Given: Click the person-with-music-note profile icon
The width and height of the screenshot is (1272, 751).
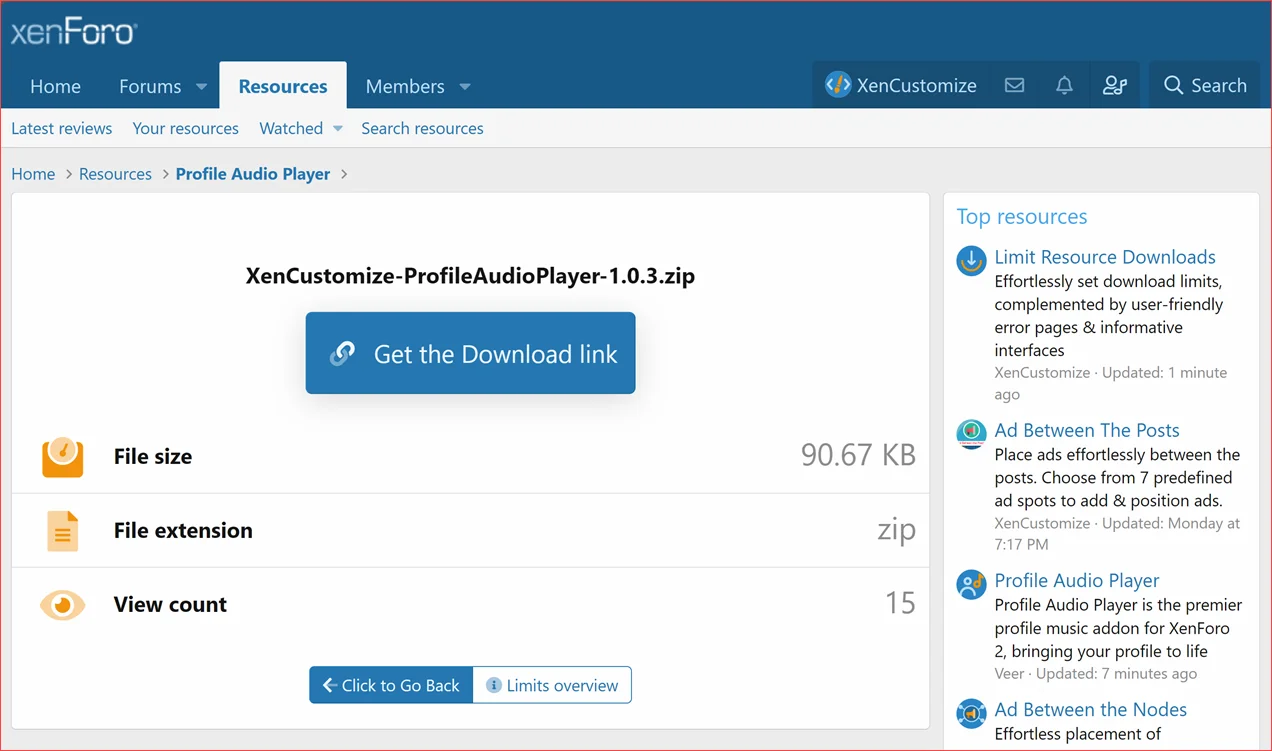Looking at the screenshot, I should [1114, 85].
